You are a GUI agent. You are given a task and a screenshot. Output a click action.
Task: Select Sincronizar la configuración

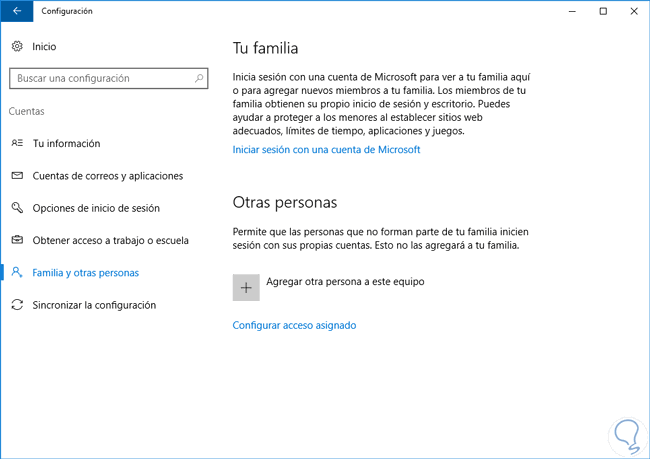coord(94,305)
